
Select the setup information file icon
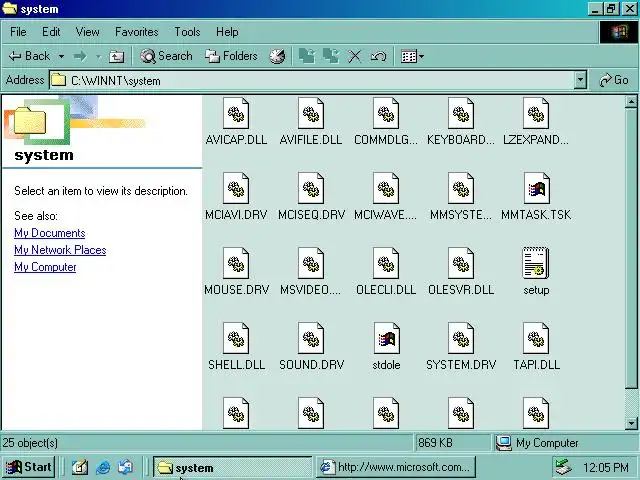click(x=536, y=263)
